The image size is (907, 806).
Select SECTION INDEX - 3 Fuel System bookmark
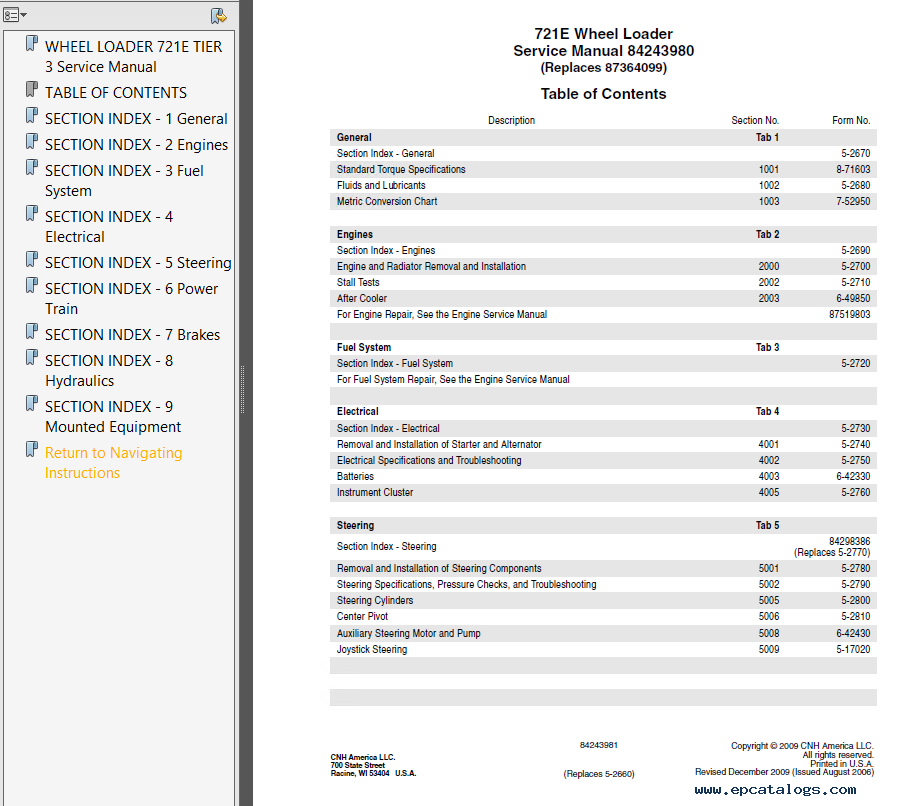[x=124, y=181]
